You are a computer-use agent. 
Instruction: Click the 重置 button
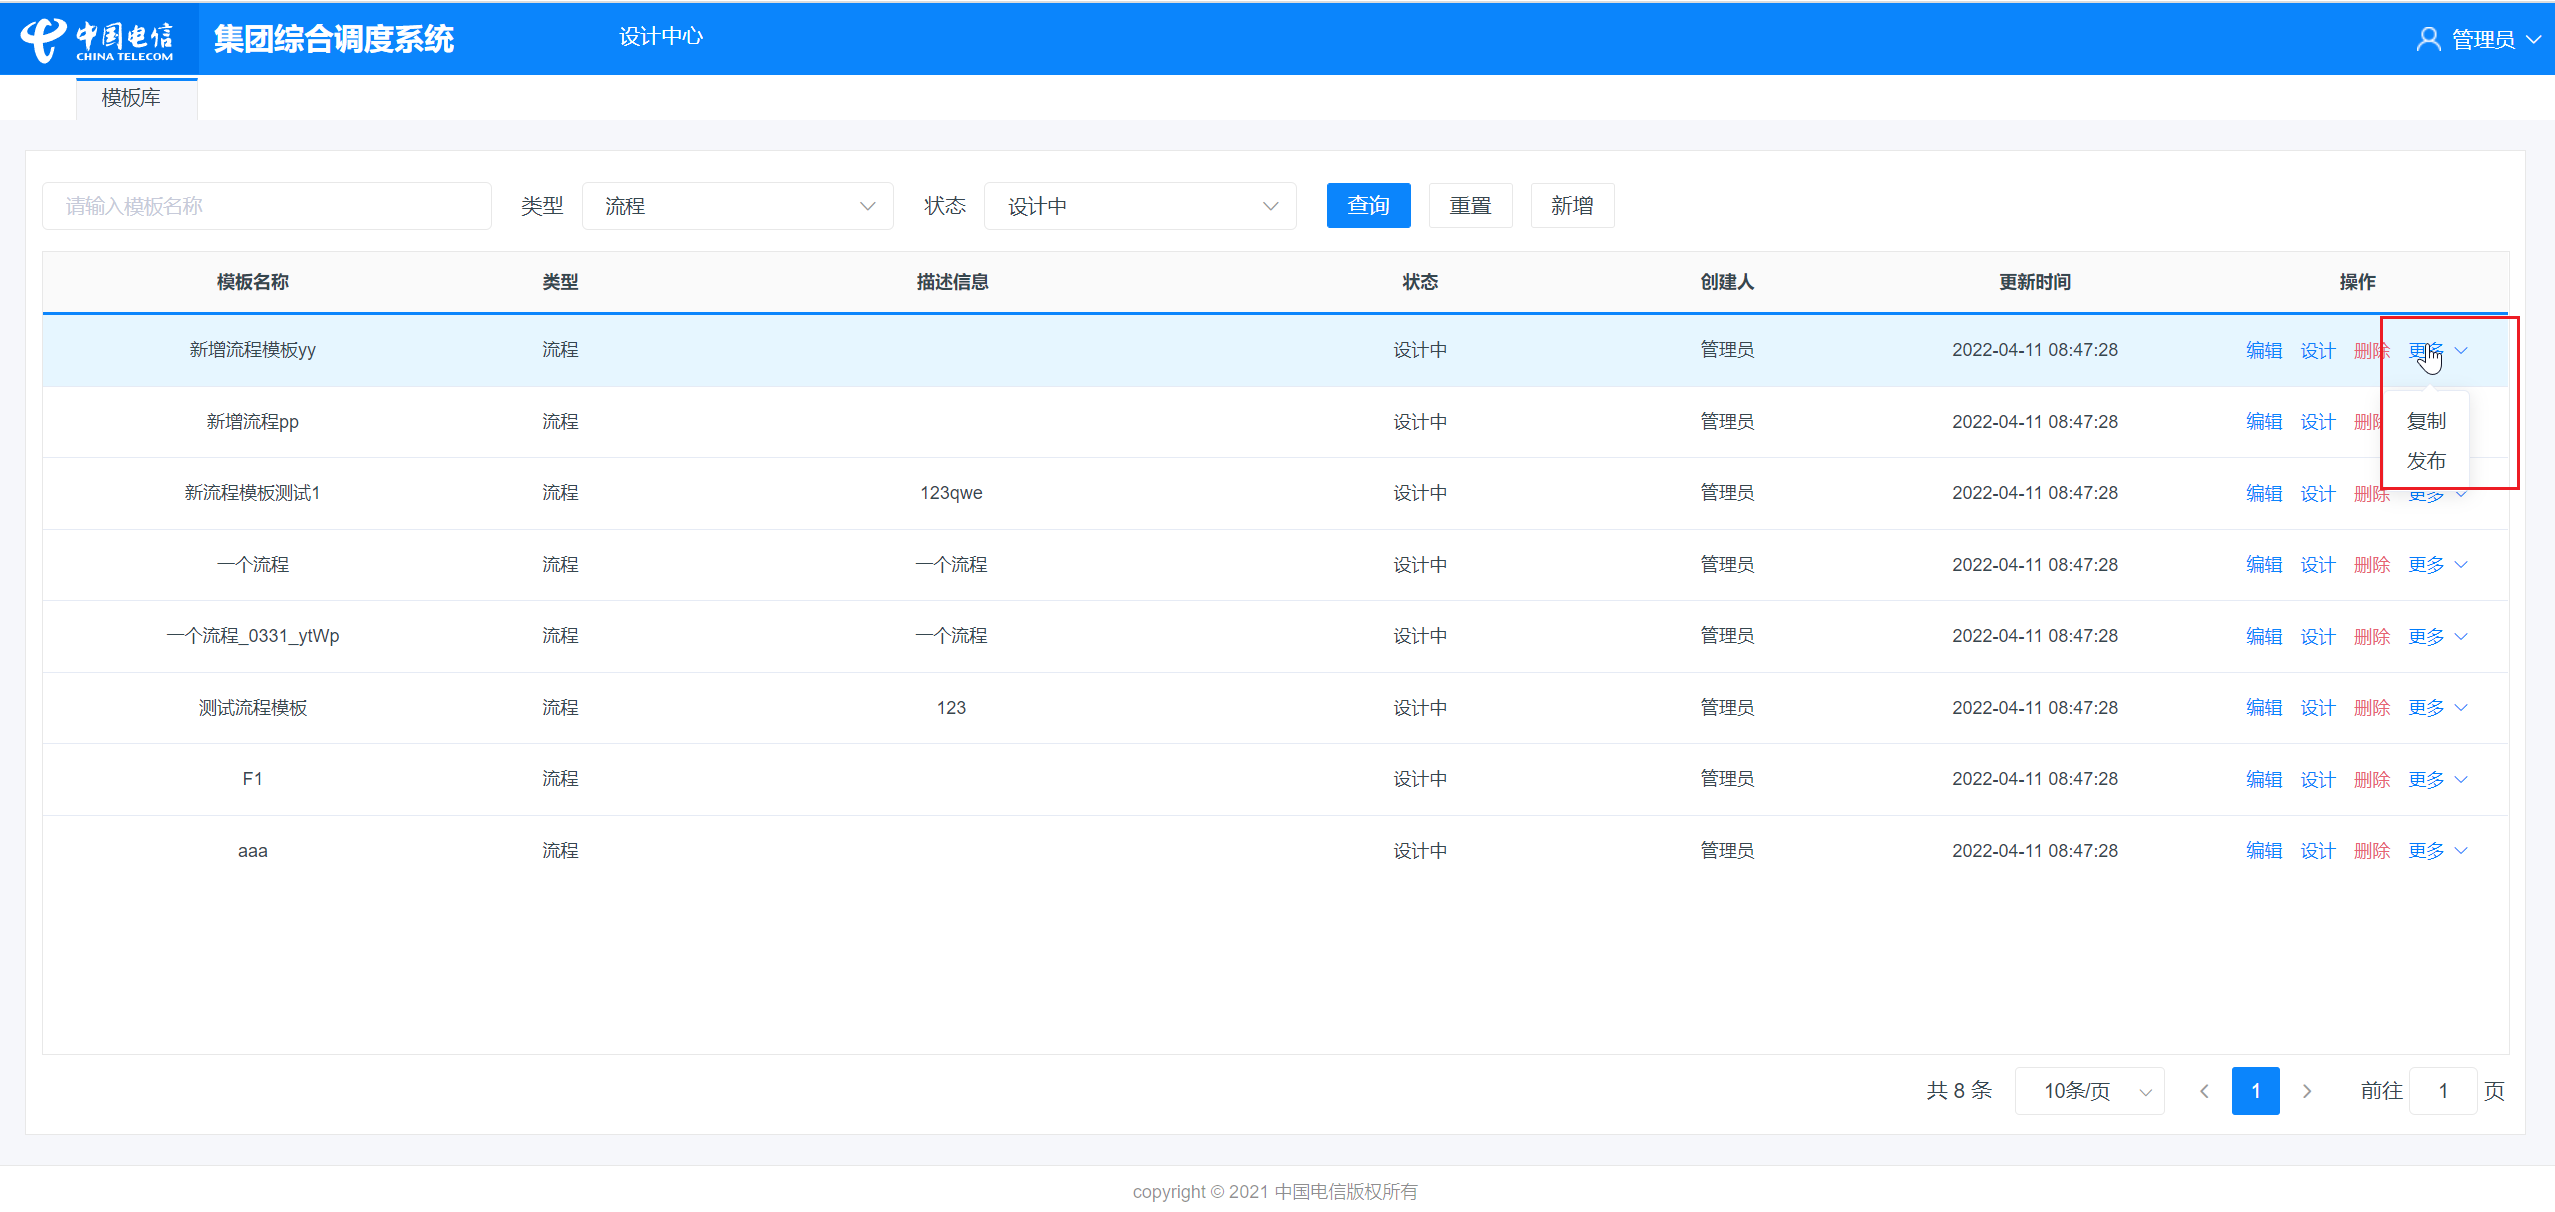(1471, 205)
